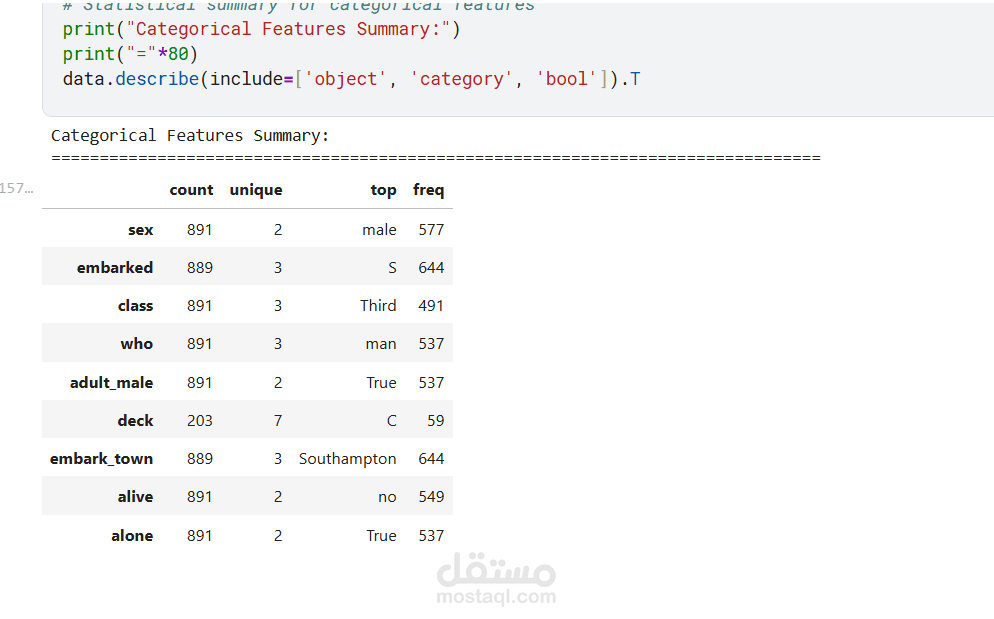The image size is (994, 619).
Task: Click the who row label
Action: 137,344
